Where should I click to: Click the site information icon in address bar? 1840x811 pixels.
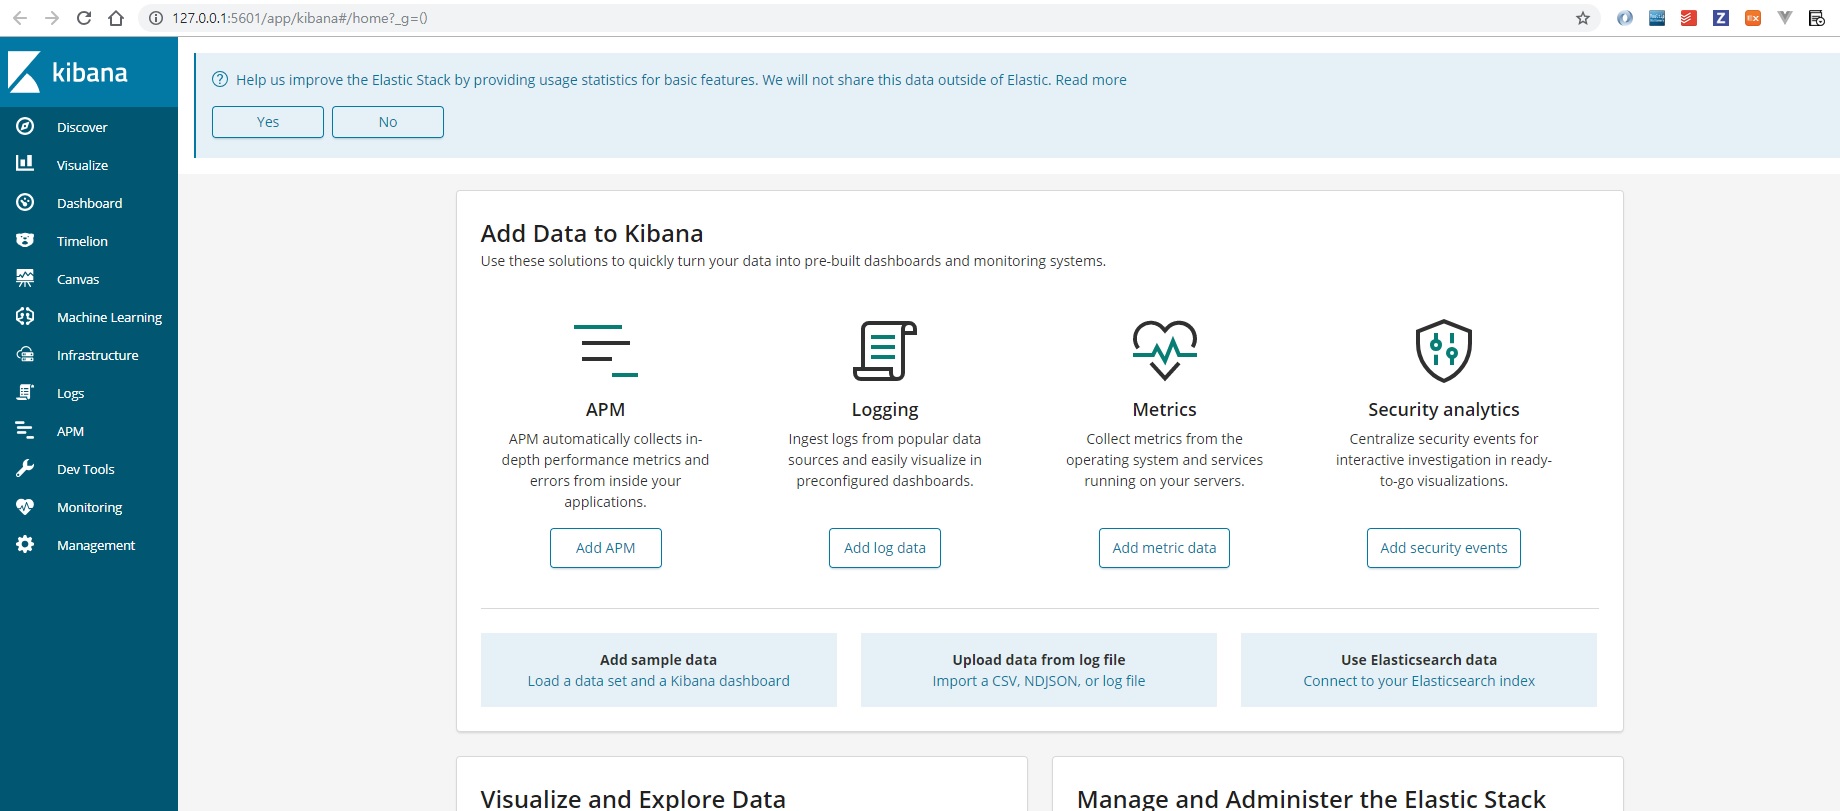pos(156,18)
